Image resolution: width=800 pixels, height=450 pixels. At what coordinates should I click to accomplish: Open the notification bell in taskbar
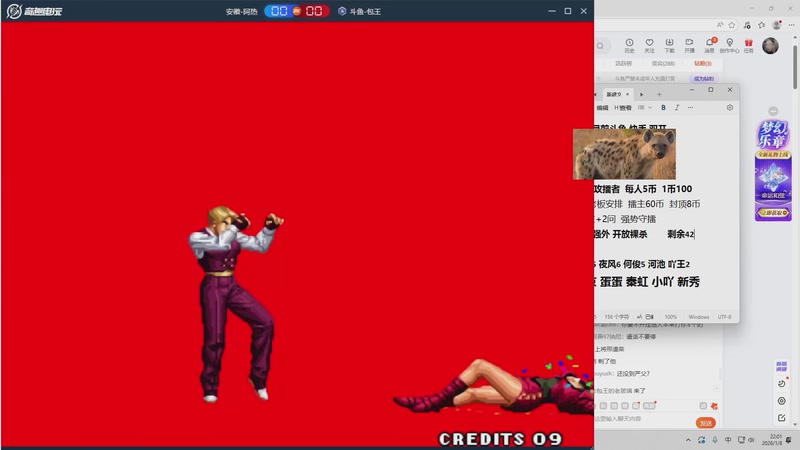coord(789,440)
